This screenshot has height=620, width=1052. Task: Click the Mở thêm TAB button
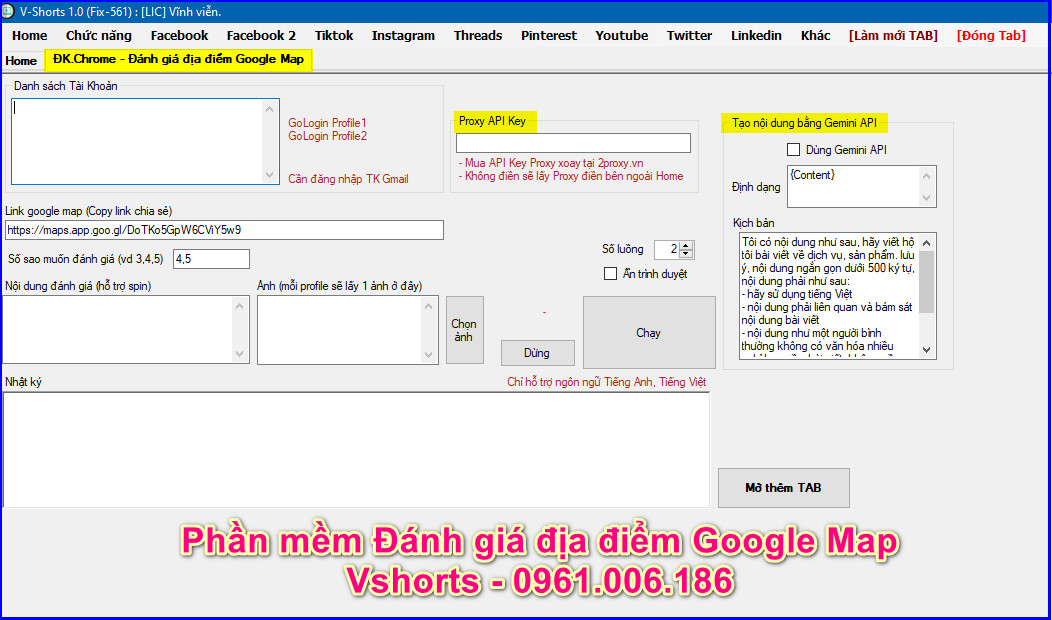point(784,488)
